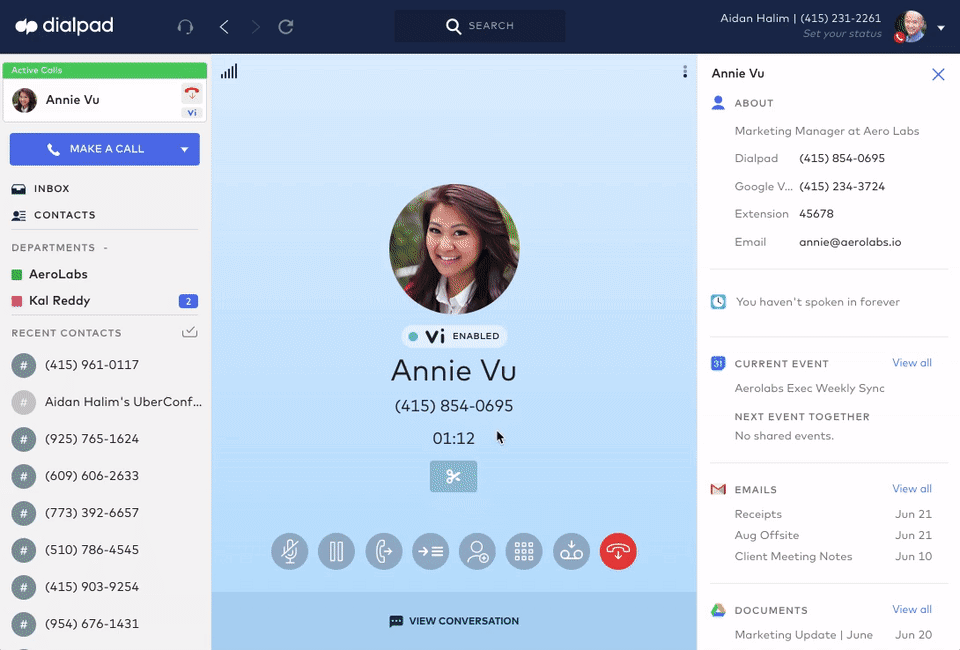Screen dimensions: 960x650
Task: Click email annie@aerolabs.io
Action: pyautogui.click(x=850, y=242)
